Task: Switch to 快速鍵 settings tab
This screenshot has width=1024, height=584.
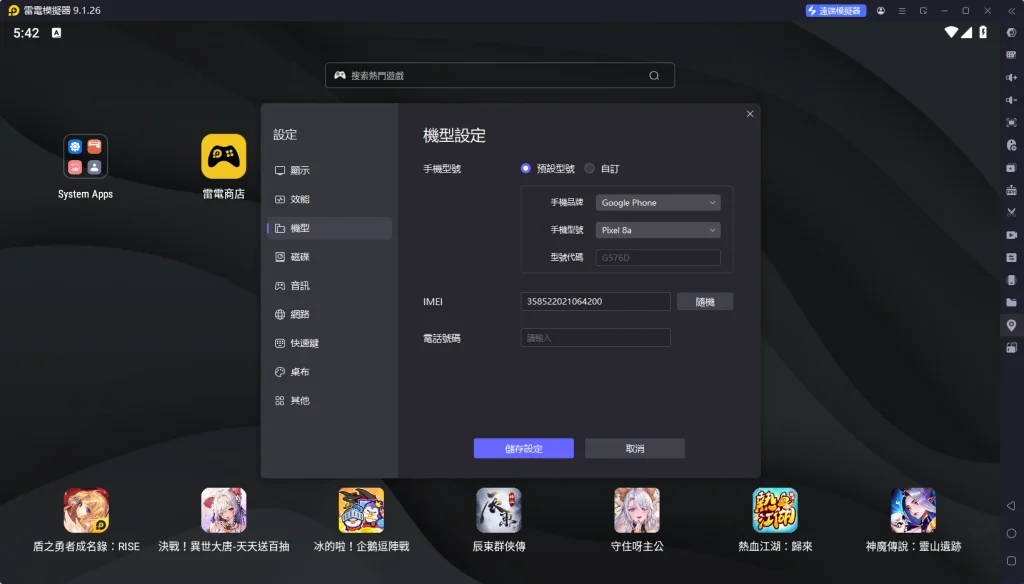Action: [x=329, y=343]
